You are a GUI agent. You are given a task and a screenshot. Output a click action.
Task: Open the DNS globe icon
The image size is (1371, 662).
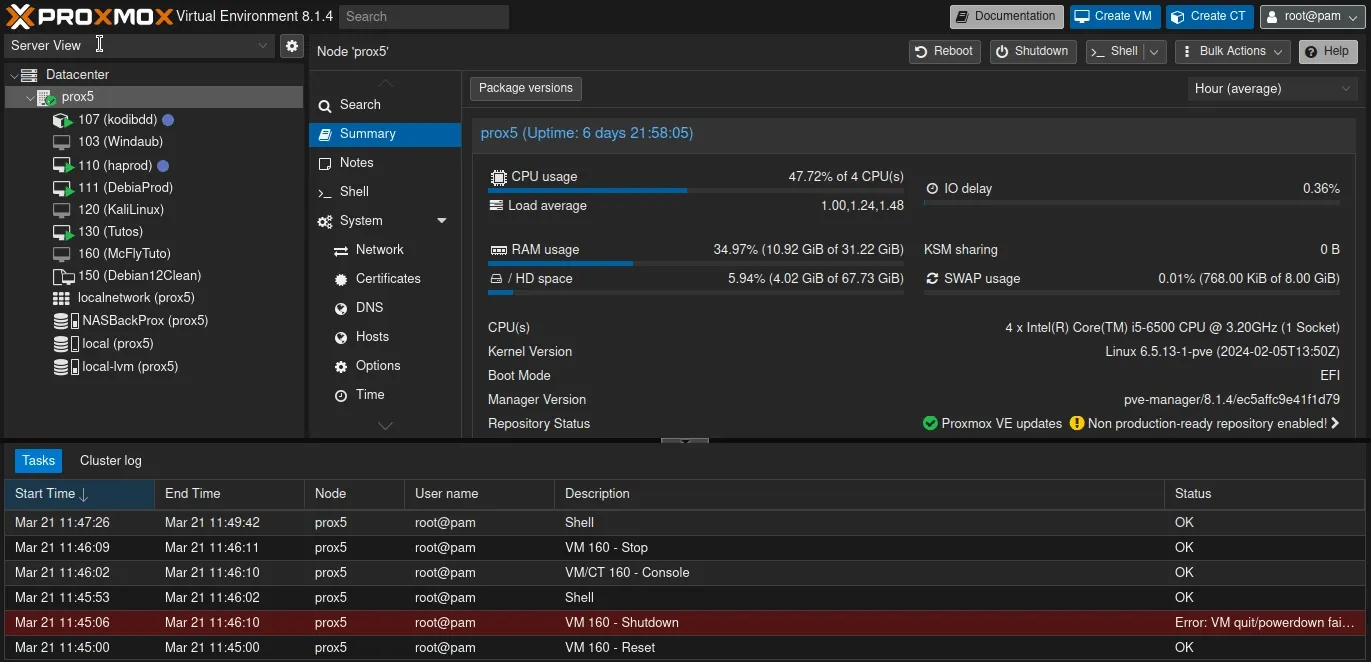[x=342, y=307]
